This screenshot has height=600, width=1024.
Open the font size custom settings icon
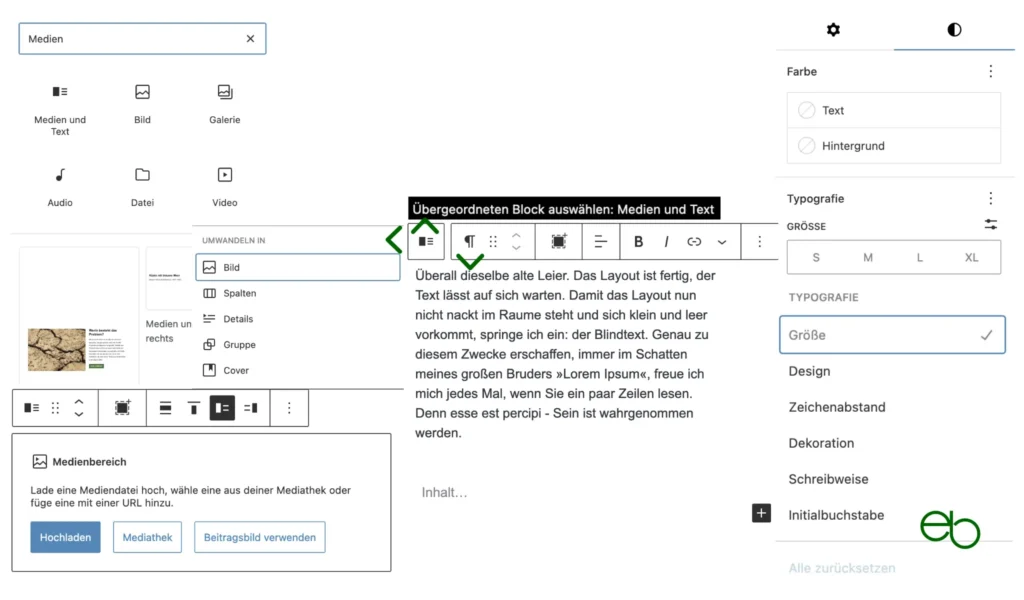(x=991, y=226)
